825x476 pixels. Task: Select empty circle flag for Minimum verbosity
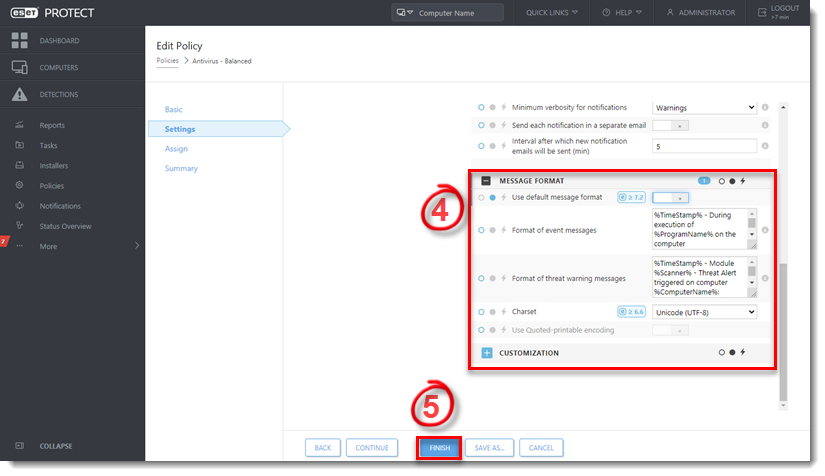[x=481, y=107]
